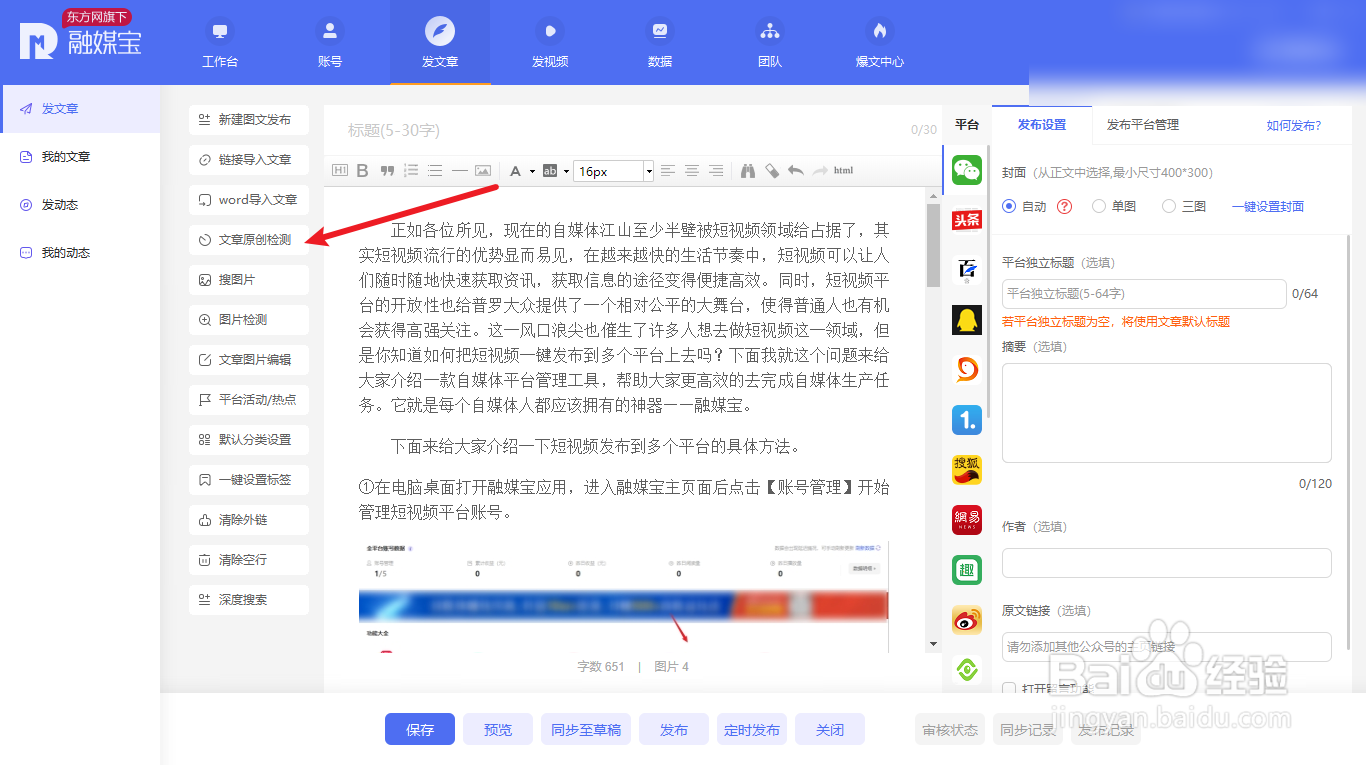Redo the last undone edit
Image resolution: width=1366 pixels, height=765 pixels.
[819, 171]
